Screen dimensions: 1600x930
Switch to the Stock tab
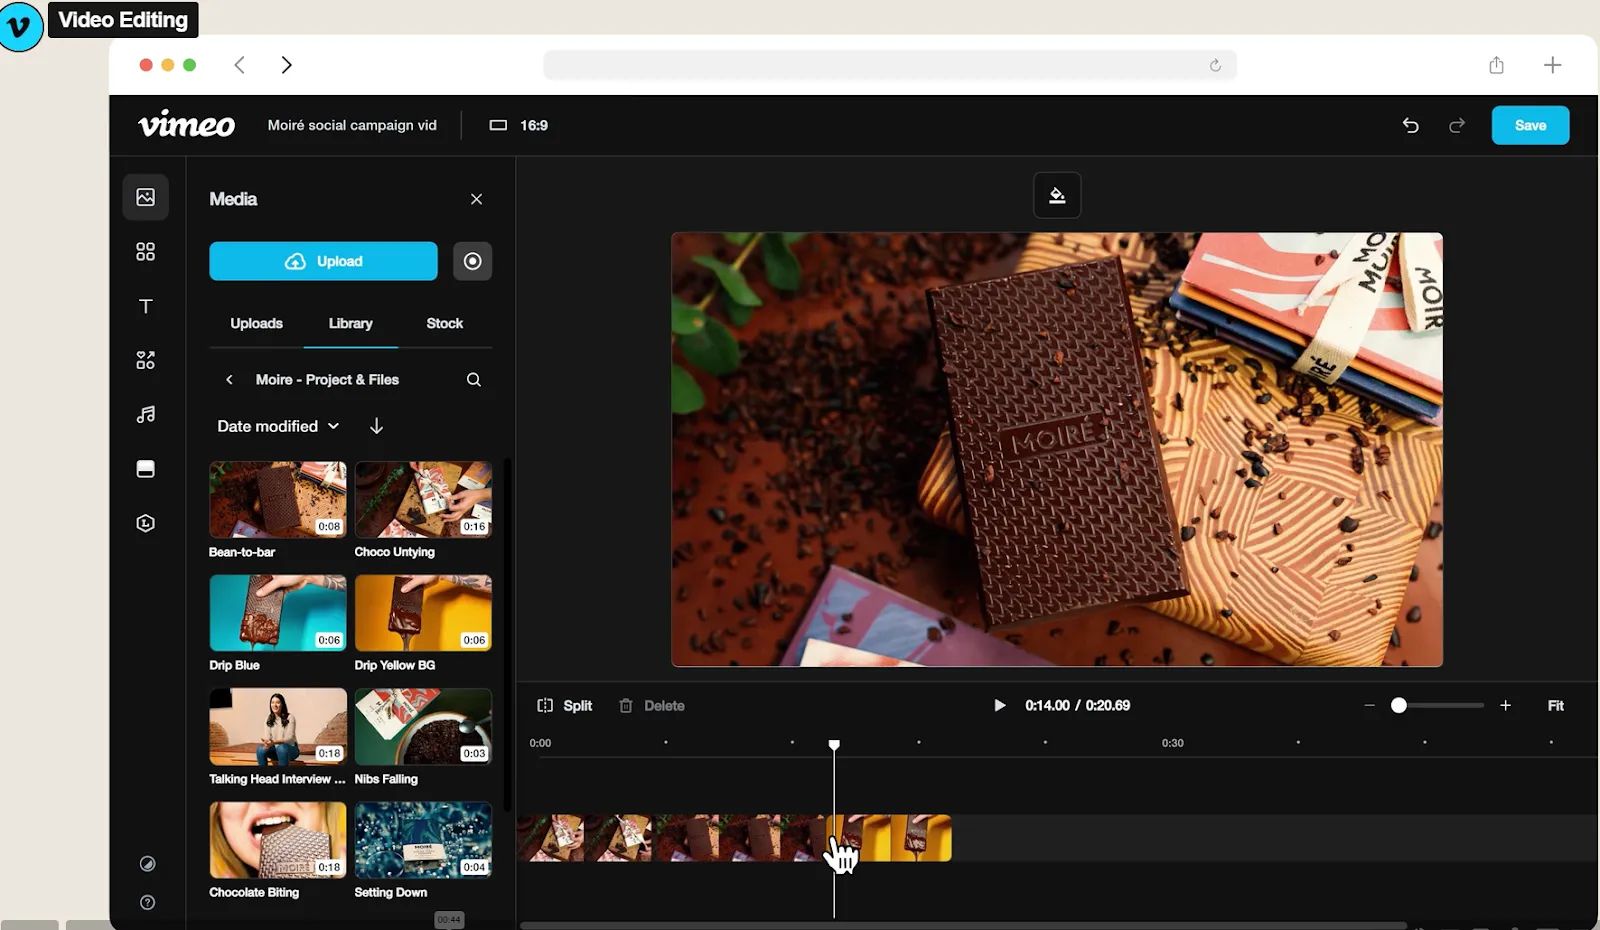coord(445,323)
